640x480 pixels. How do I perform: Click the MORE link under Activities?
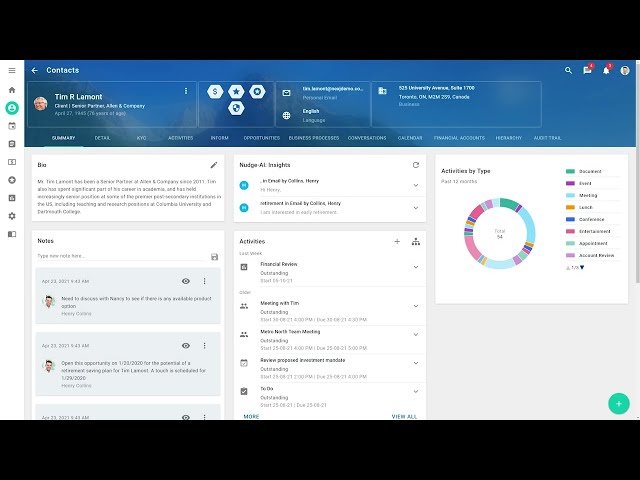click(x=251, y=416)
